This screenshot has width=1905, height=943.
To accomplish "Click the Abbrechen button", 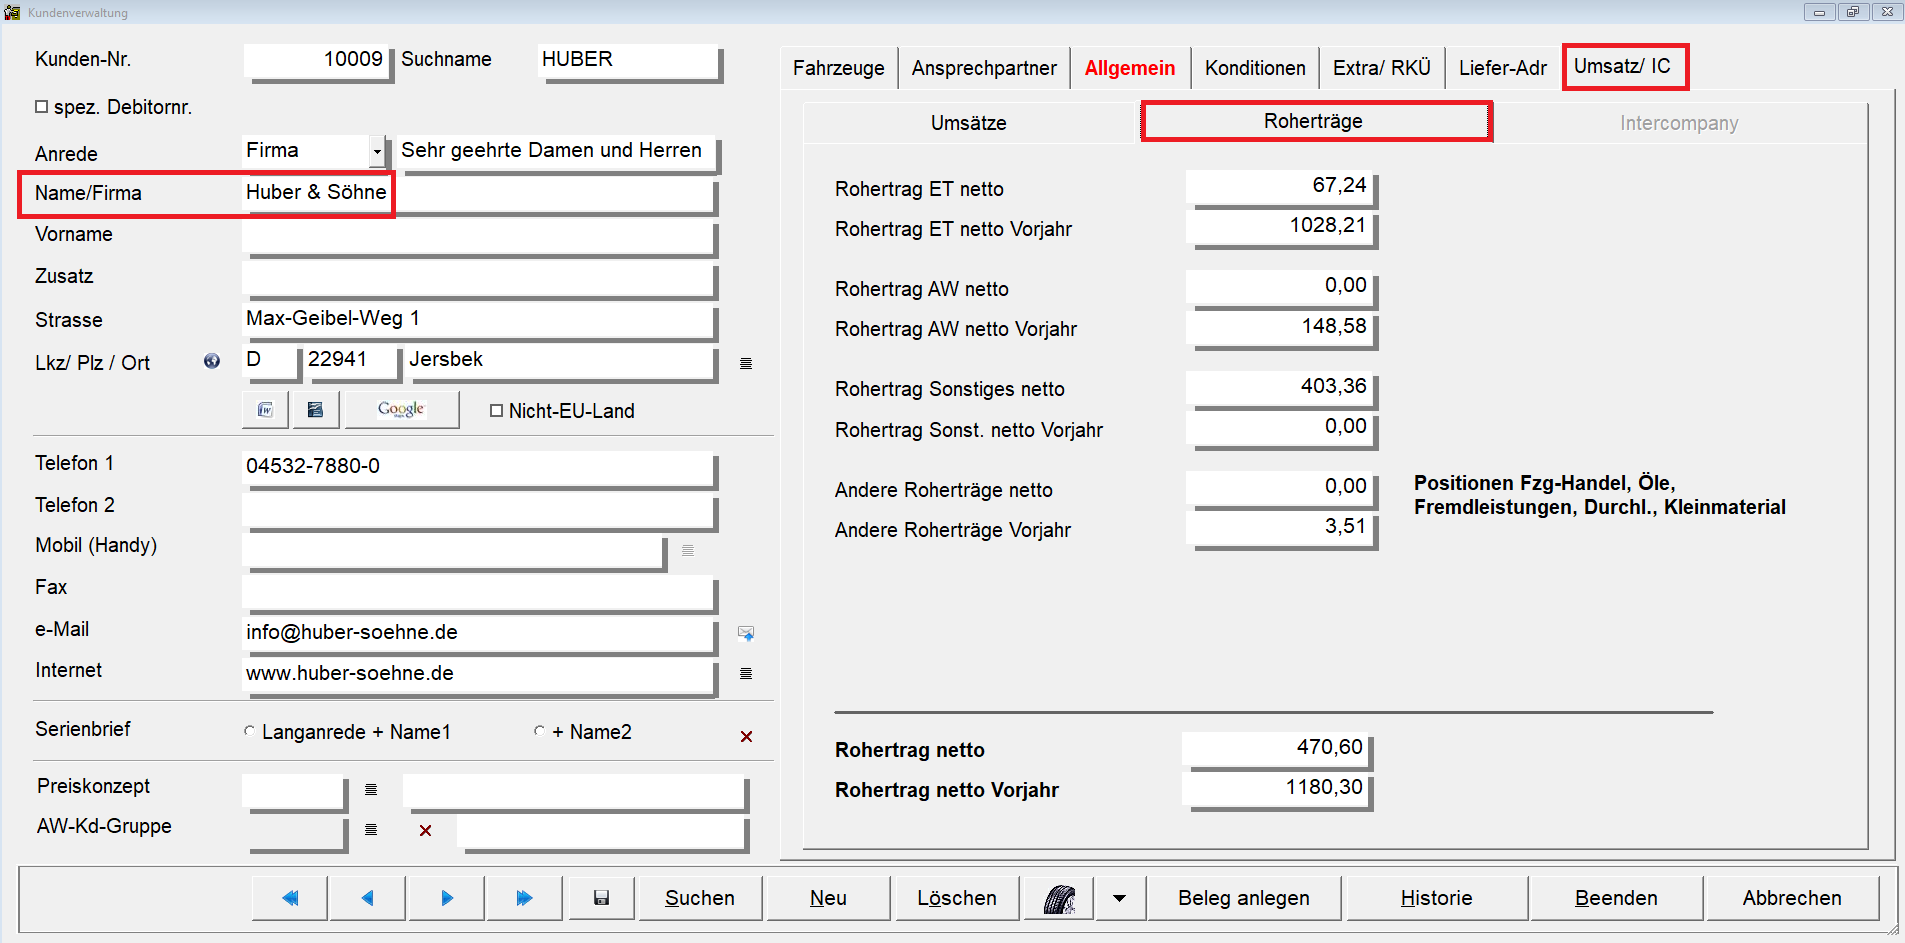I will tap(1792, 898).
